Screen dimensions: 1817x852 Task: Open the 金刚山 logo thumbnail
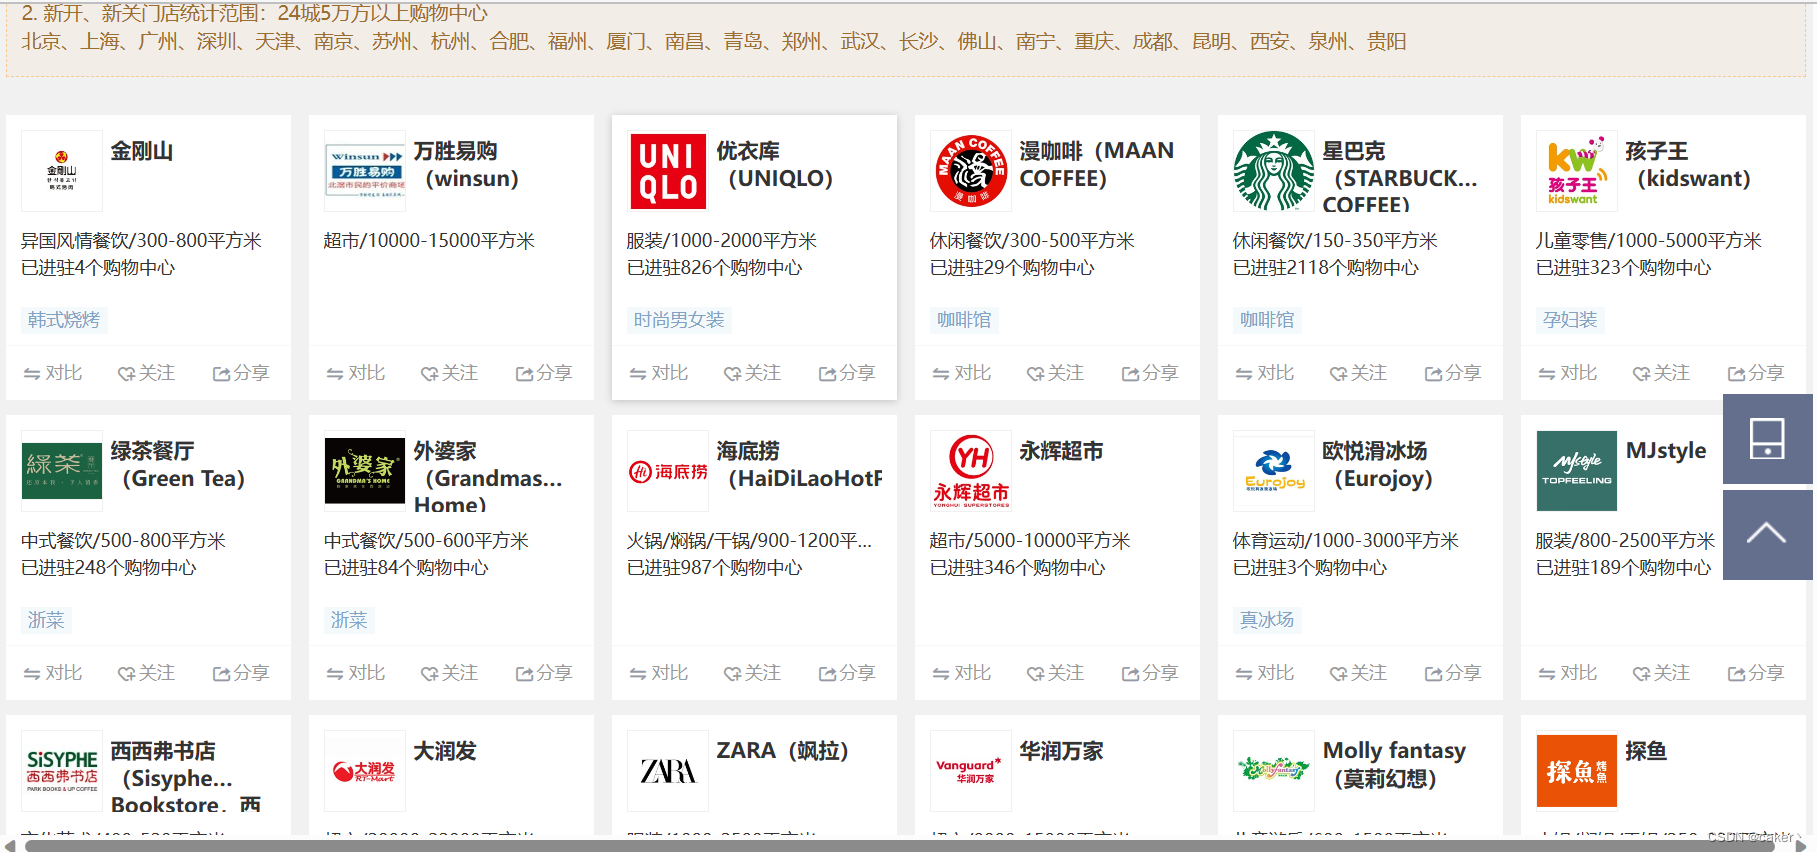62,171
